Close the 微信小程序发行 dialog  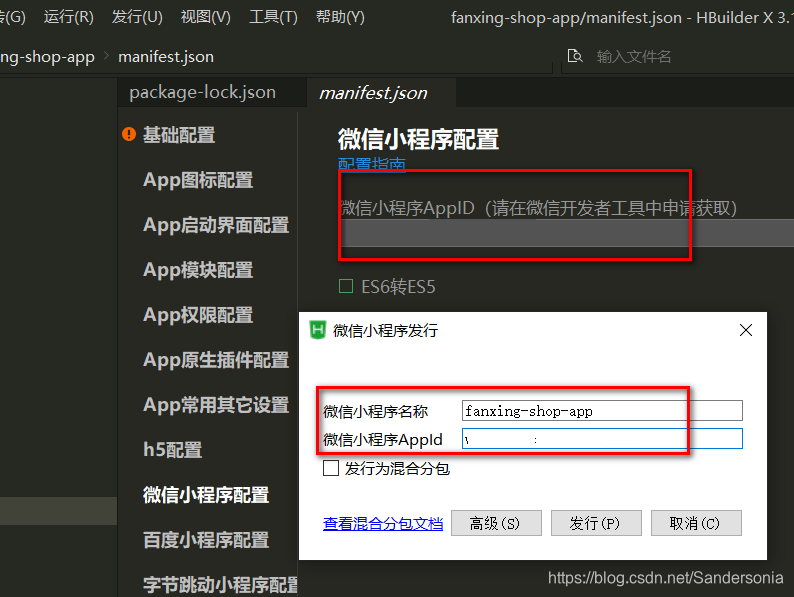pyautogui.click(x=745, y=330)
